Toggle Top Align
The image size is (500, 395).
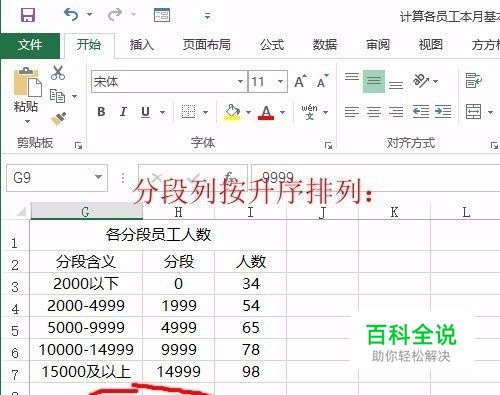[x=352, y=77]
